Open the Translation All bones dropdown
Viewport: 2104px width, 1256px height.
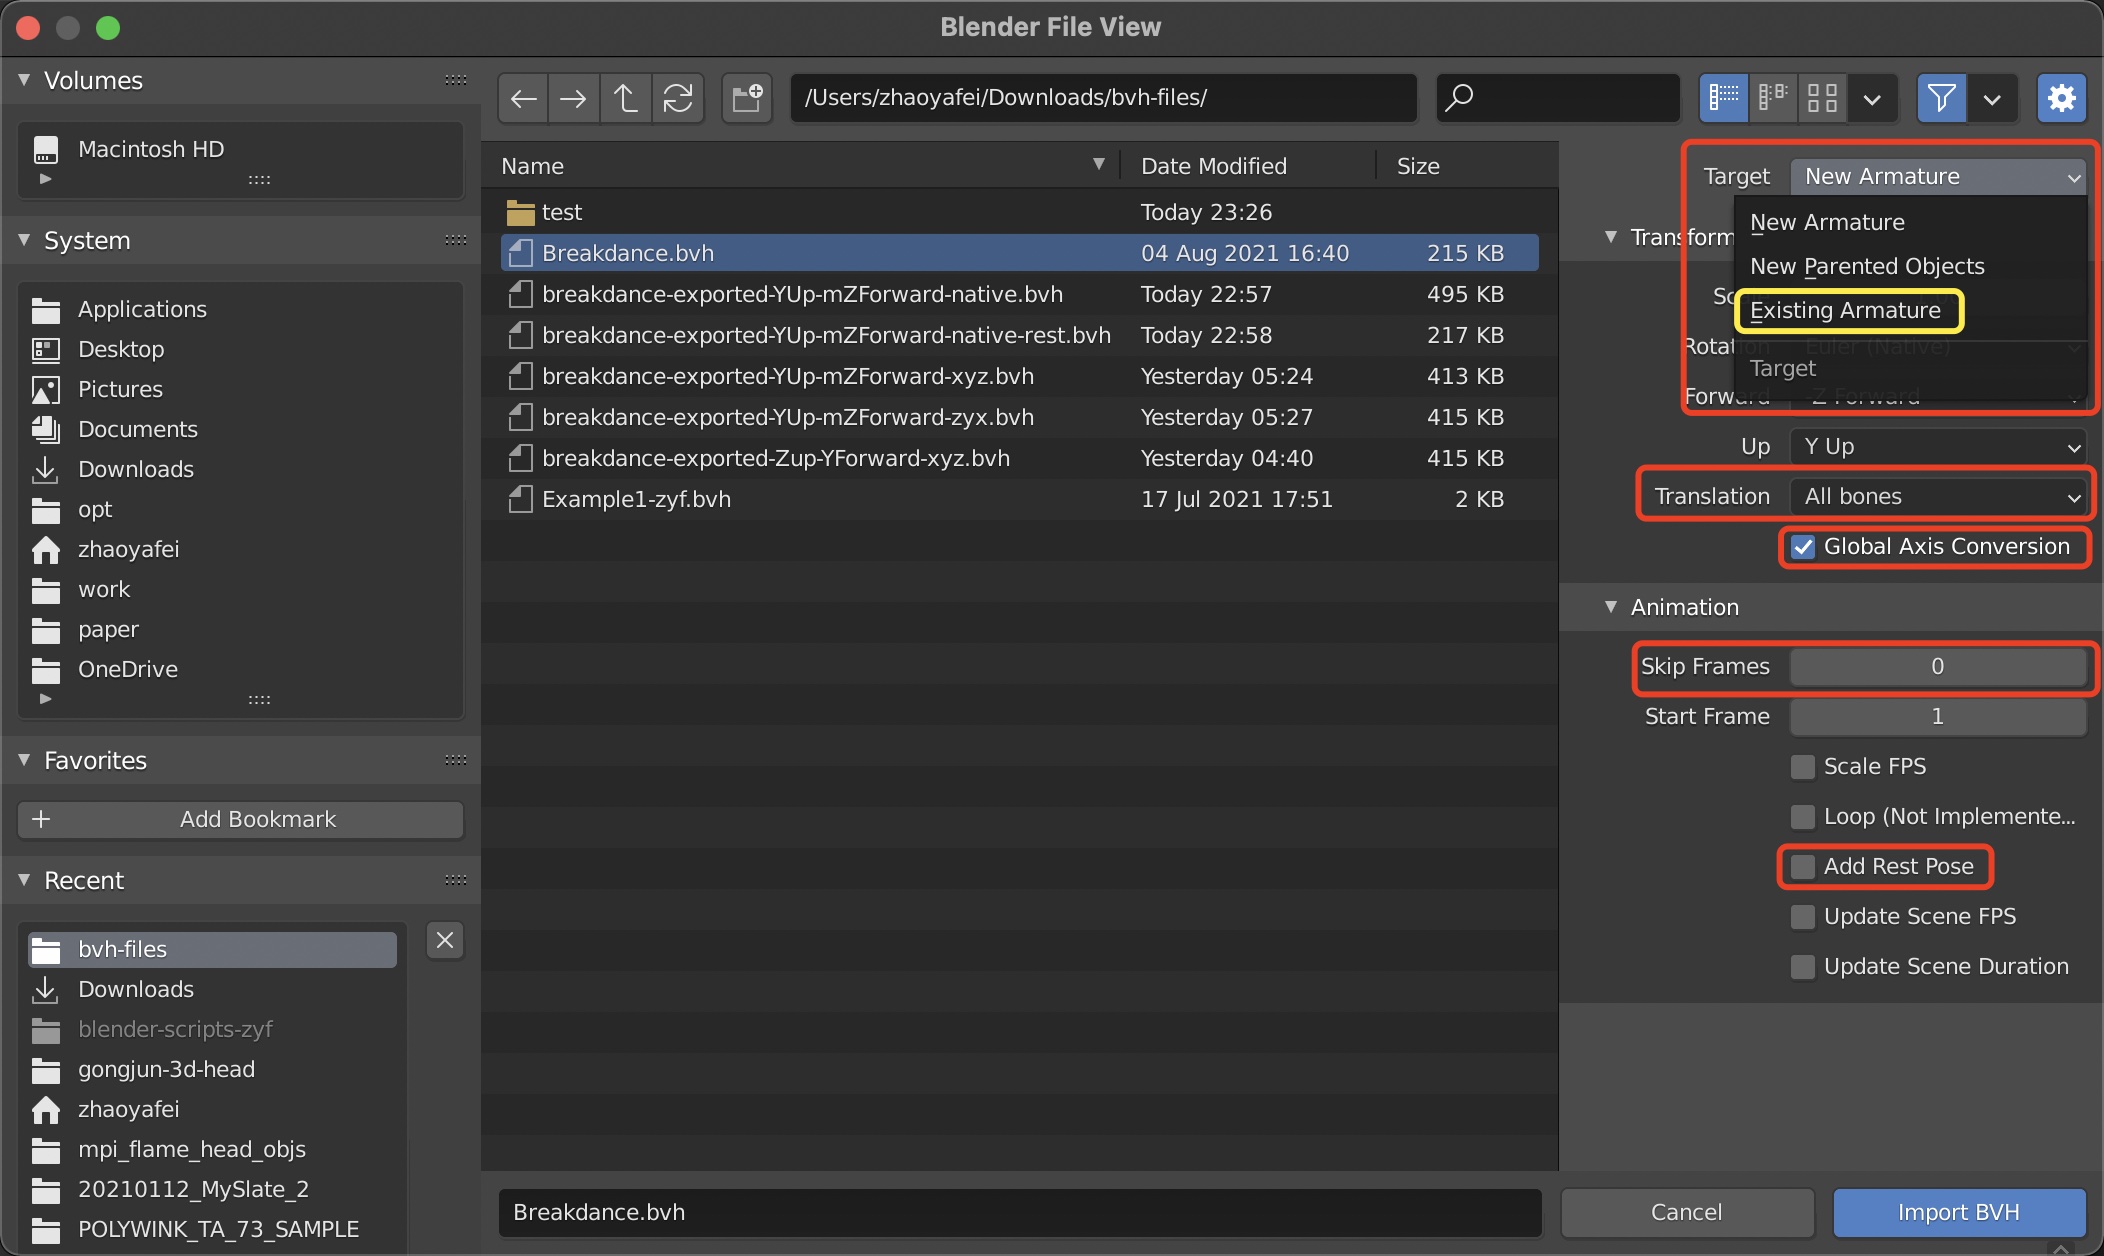[x=1937, y=496]
